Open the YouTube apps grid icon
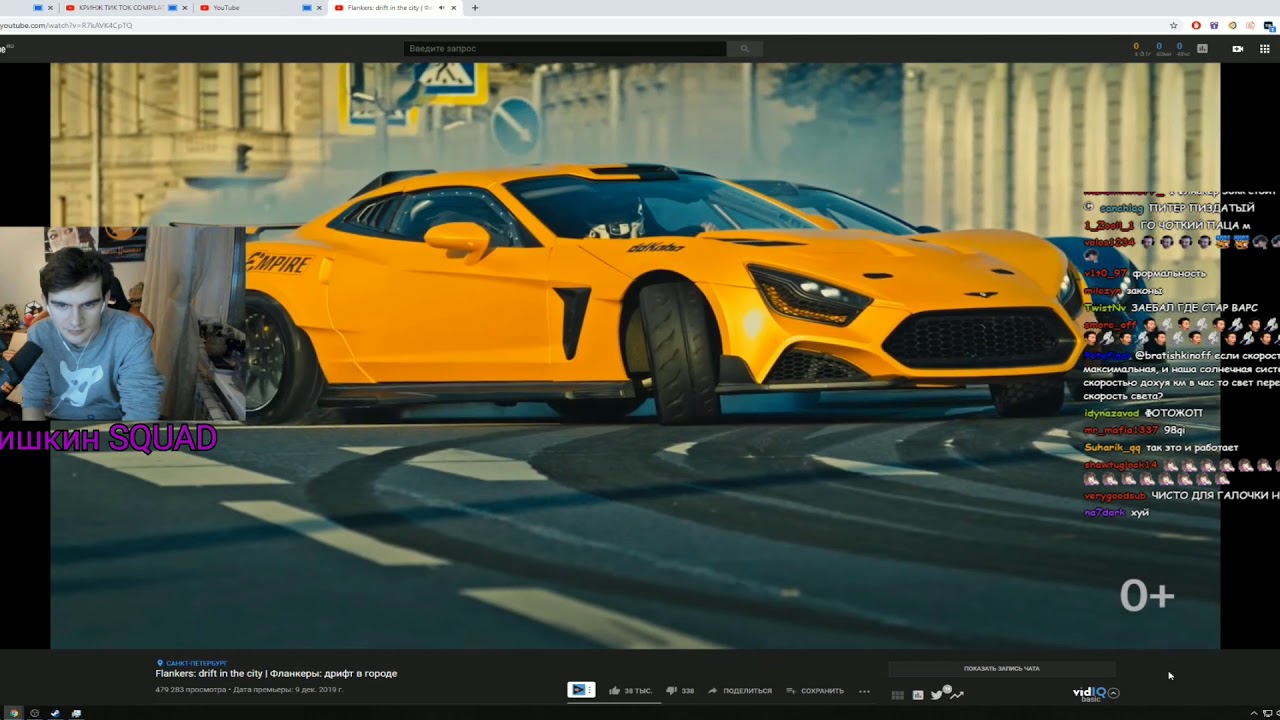The image size is (1280, 720). 1265,48
